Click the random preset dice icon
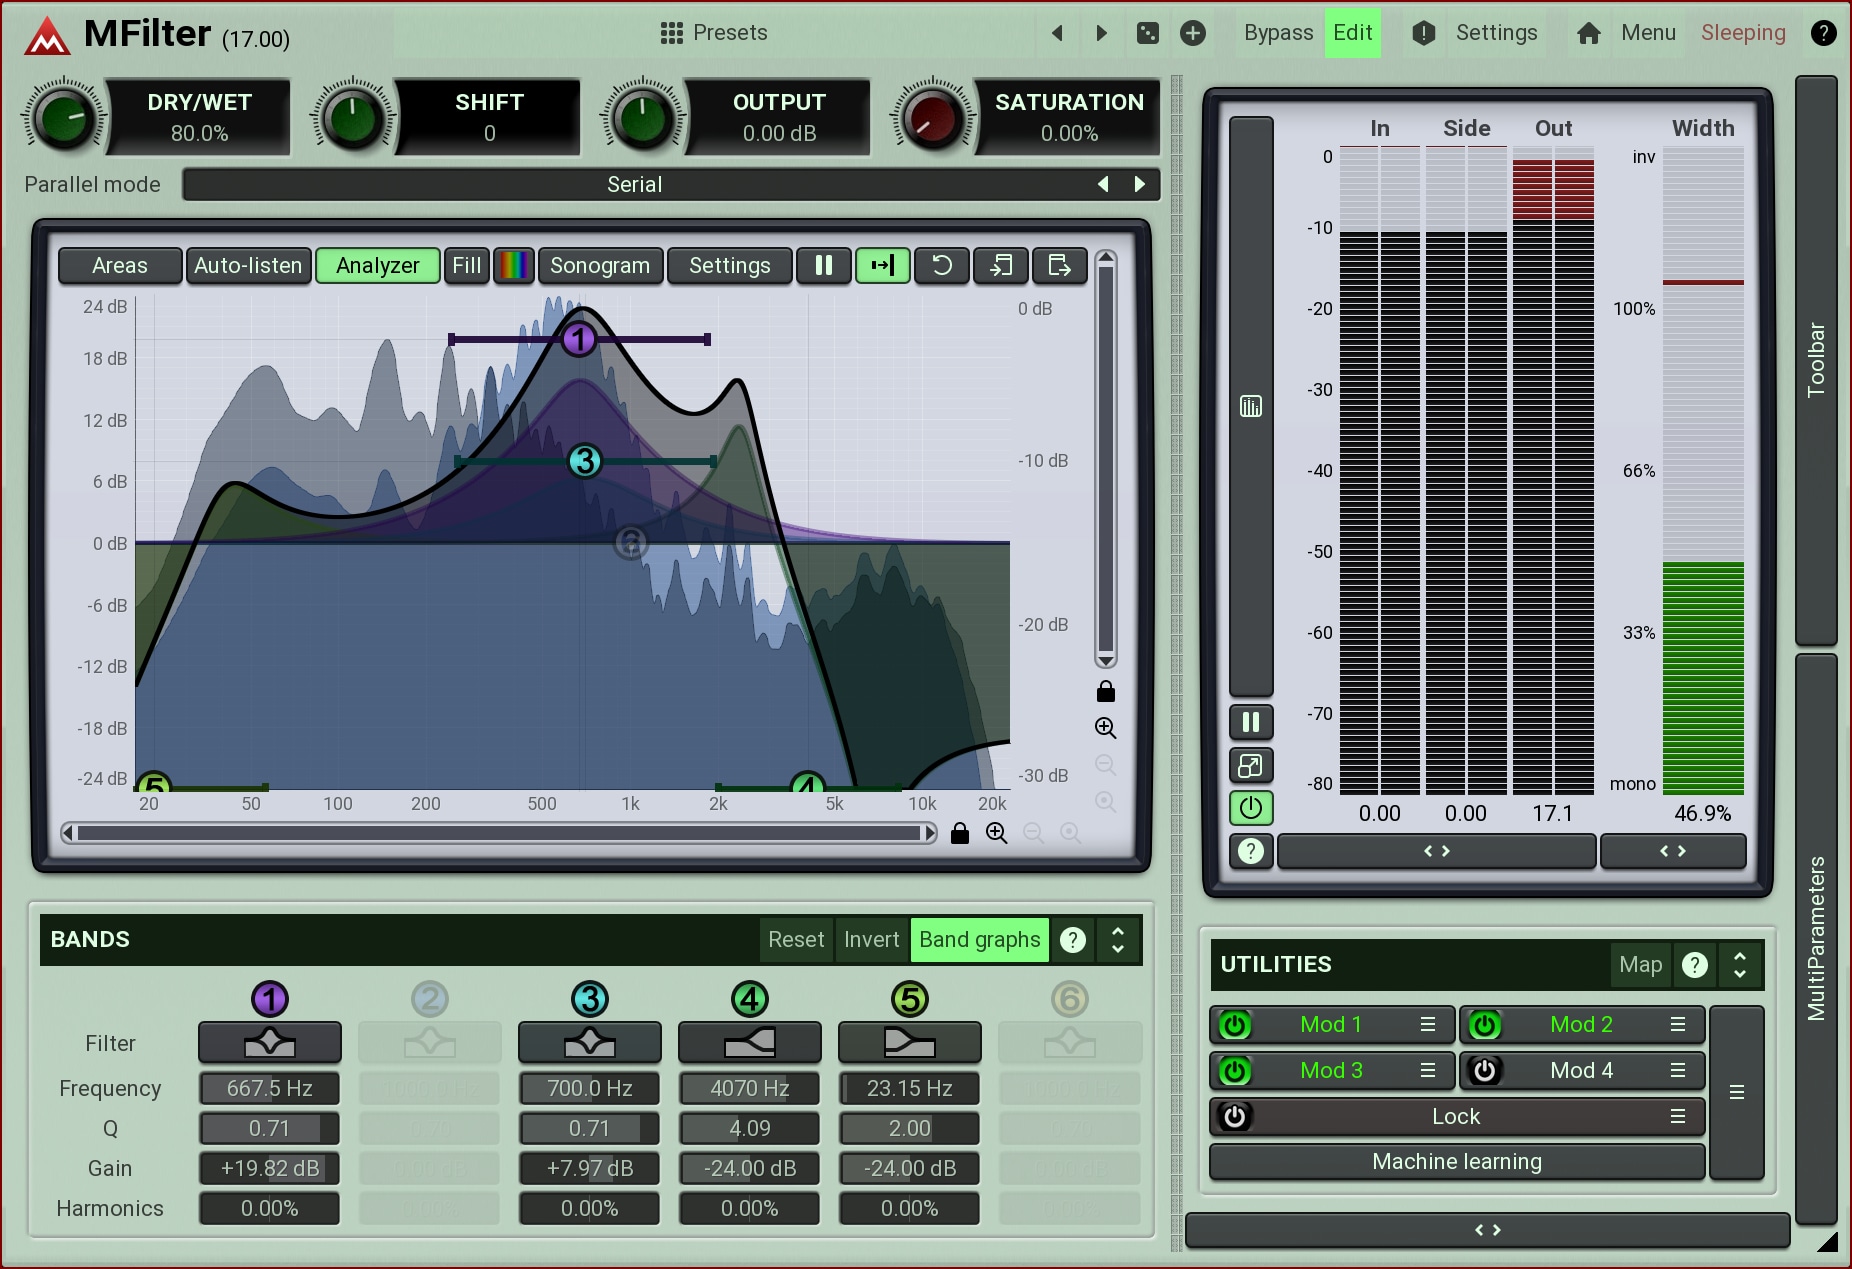The height and width of the screenshot is (1269, 1852). point(1147,33)
